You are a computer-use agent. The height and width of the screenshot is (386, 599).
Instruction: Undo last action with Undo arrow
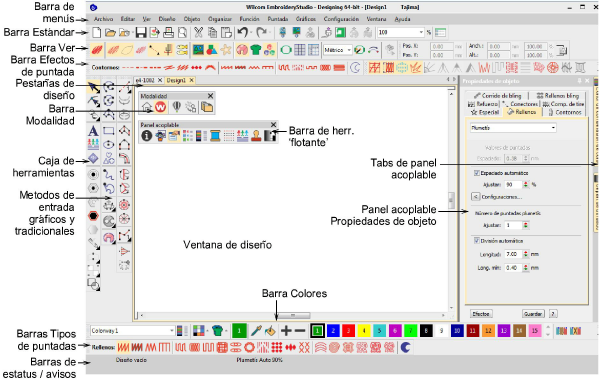(243, 32)
